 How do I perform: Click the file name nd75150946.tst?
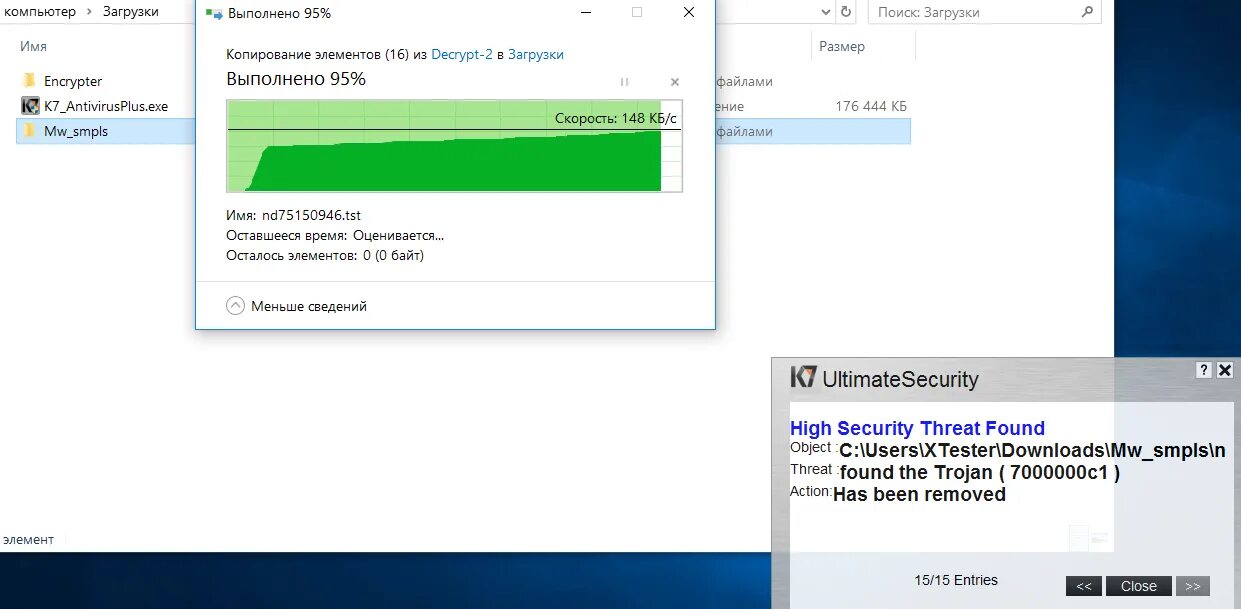(311, 215)
